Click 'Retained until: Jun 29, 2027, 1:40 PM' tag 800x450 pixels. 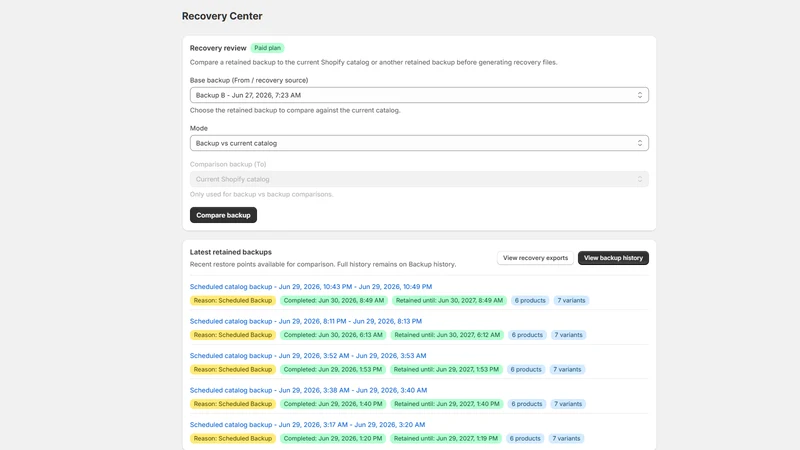tap(446, 404)
